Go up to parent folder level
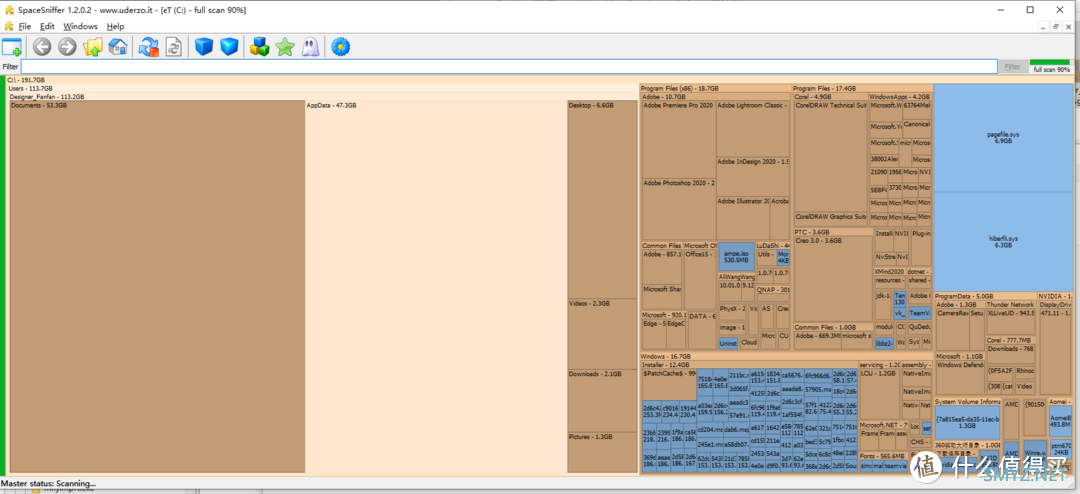Screen dimensions: 1080x494 tap(92, 47)
